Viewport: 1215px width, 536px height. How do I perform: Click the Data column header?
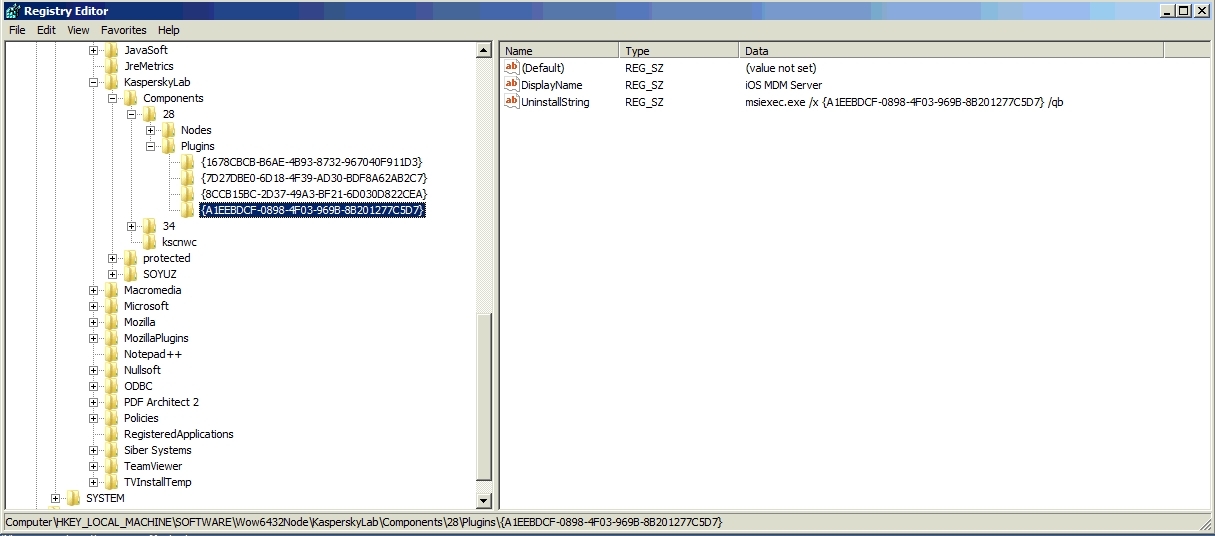pyautogui.click(x=952, y=50)
